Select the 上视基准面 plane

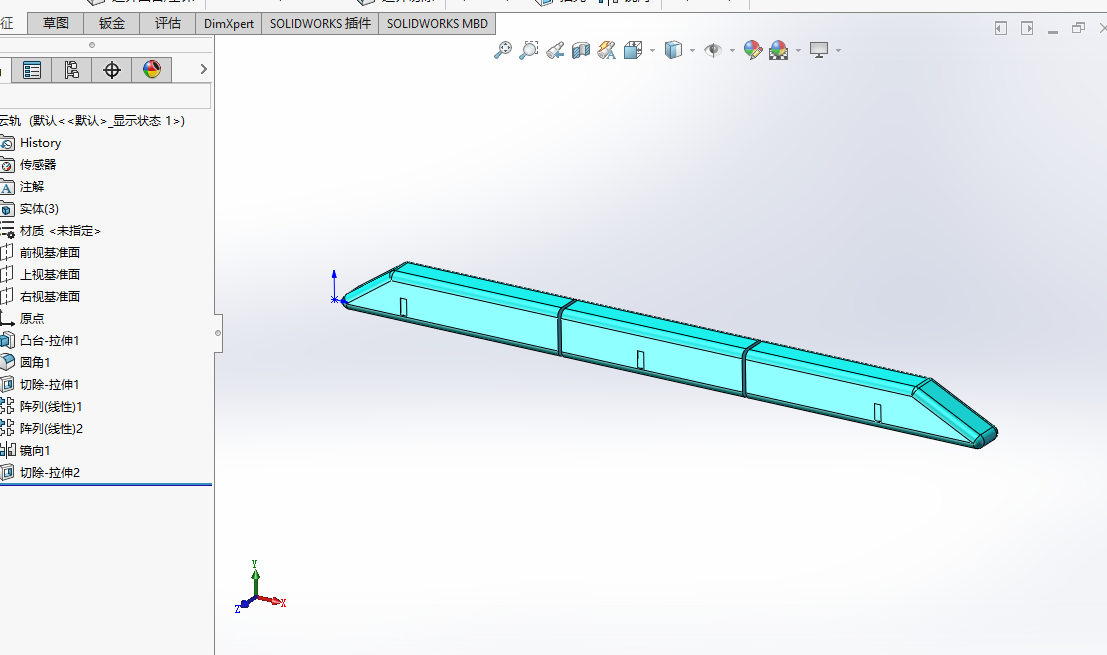tap(49, 275)
